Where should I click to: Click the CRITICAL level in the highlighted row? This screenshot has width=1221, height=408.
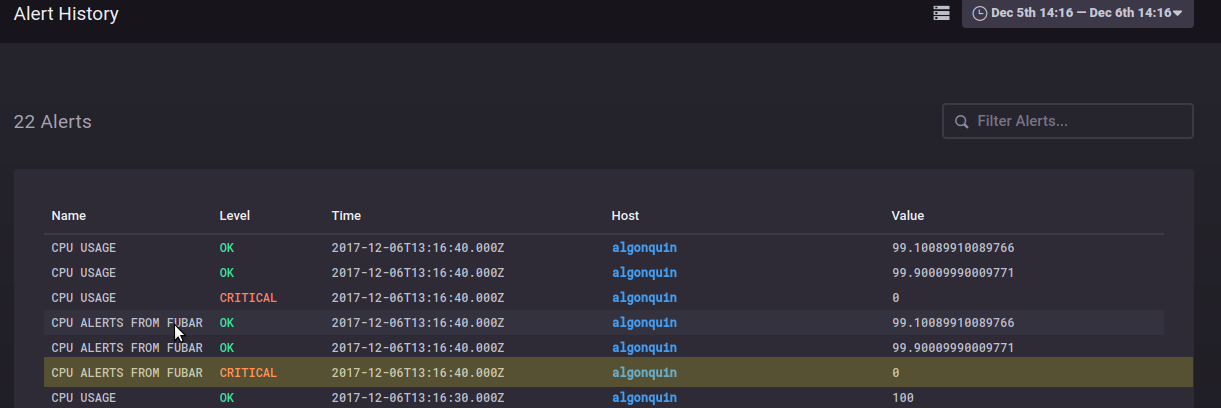point(248,372)
